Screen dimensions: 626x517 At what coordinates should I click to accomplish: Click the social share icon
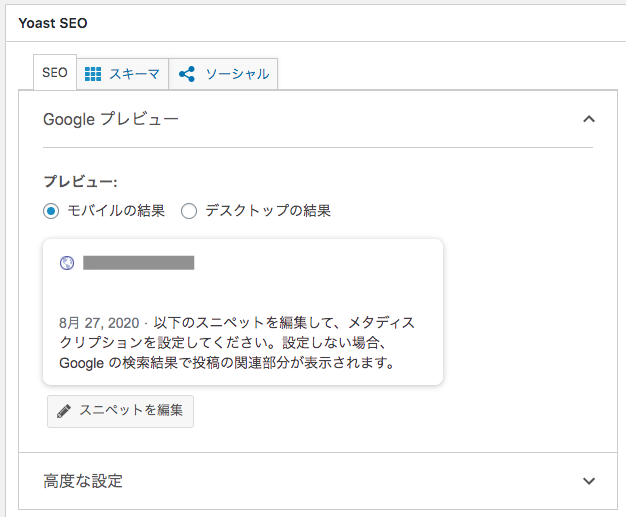187,74
